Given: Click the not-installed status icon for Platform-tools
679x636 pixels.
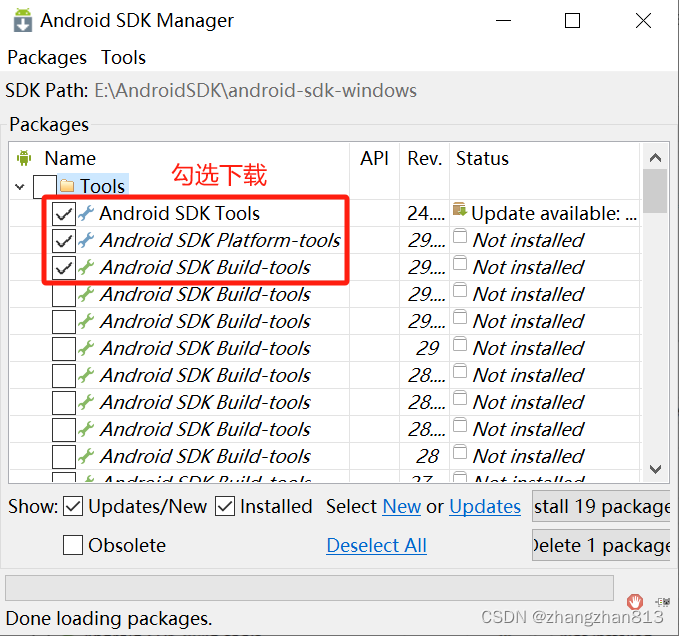Looking at the screenshot, I should [x=460, y=236].
